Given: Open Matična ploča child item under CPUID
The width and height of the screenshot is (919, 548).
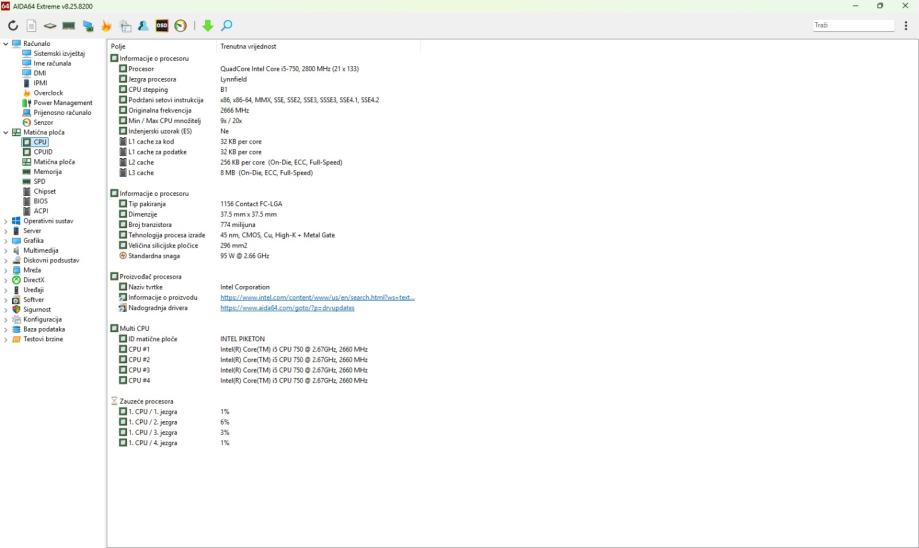Looking at the screenshot, I should tap(49, 162).
